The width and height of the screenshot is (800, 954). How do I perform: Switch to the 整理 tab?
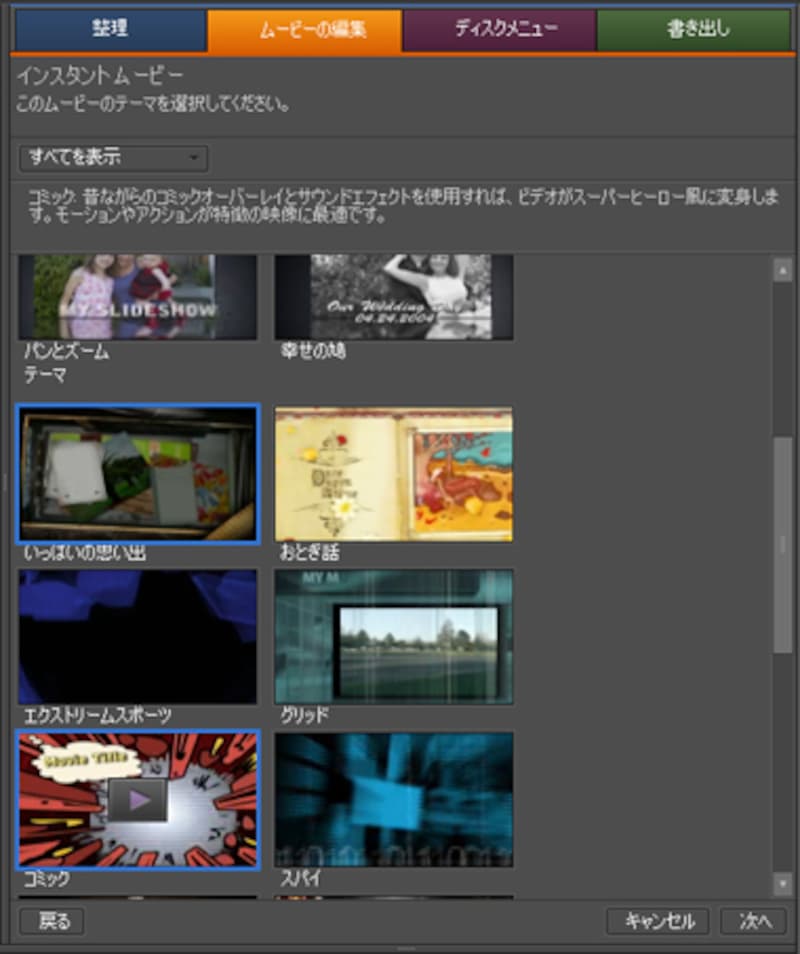coord(111,29)
